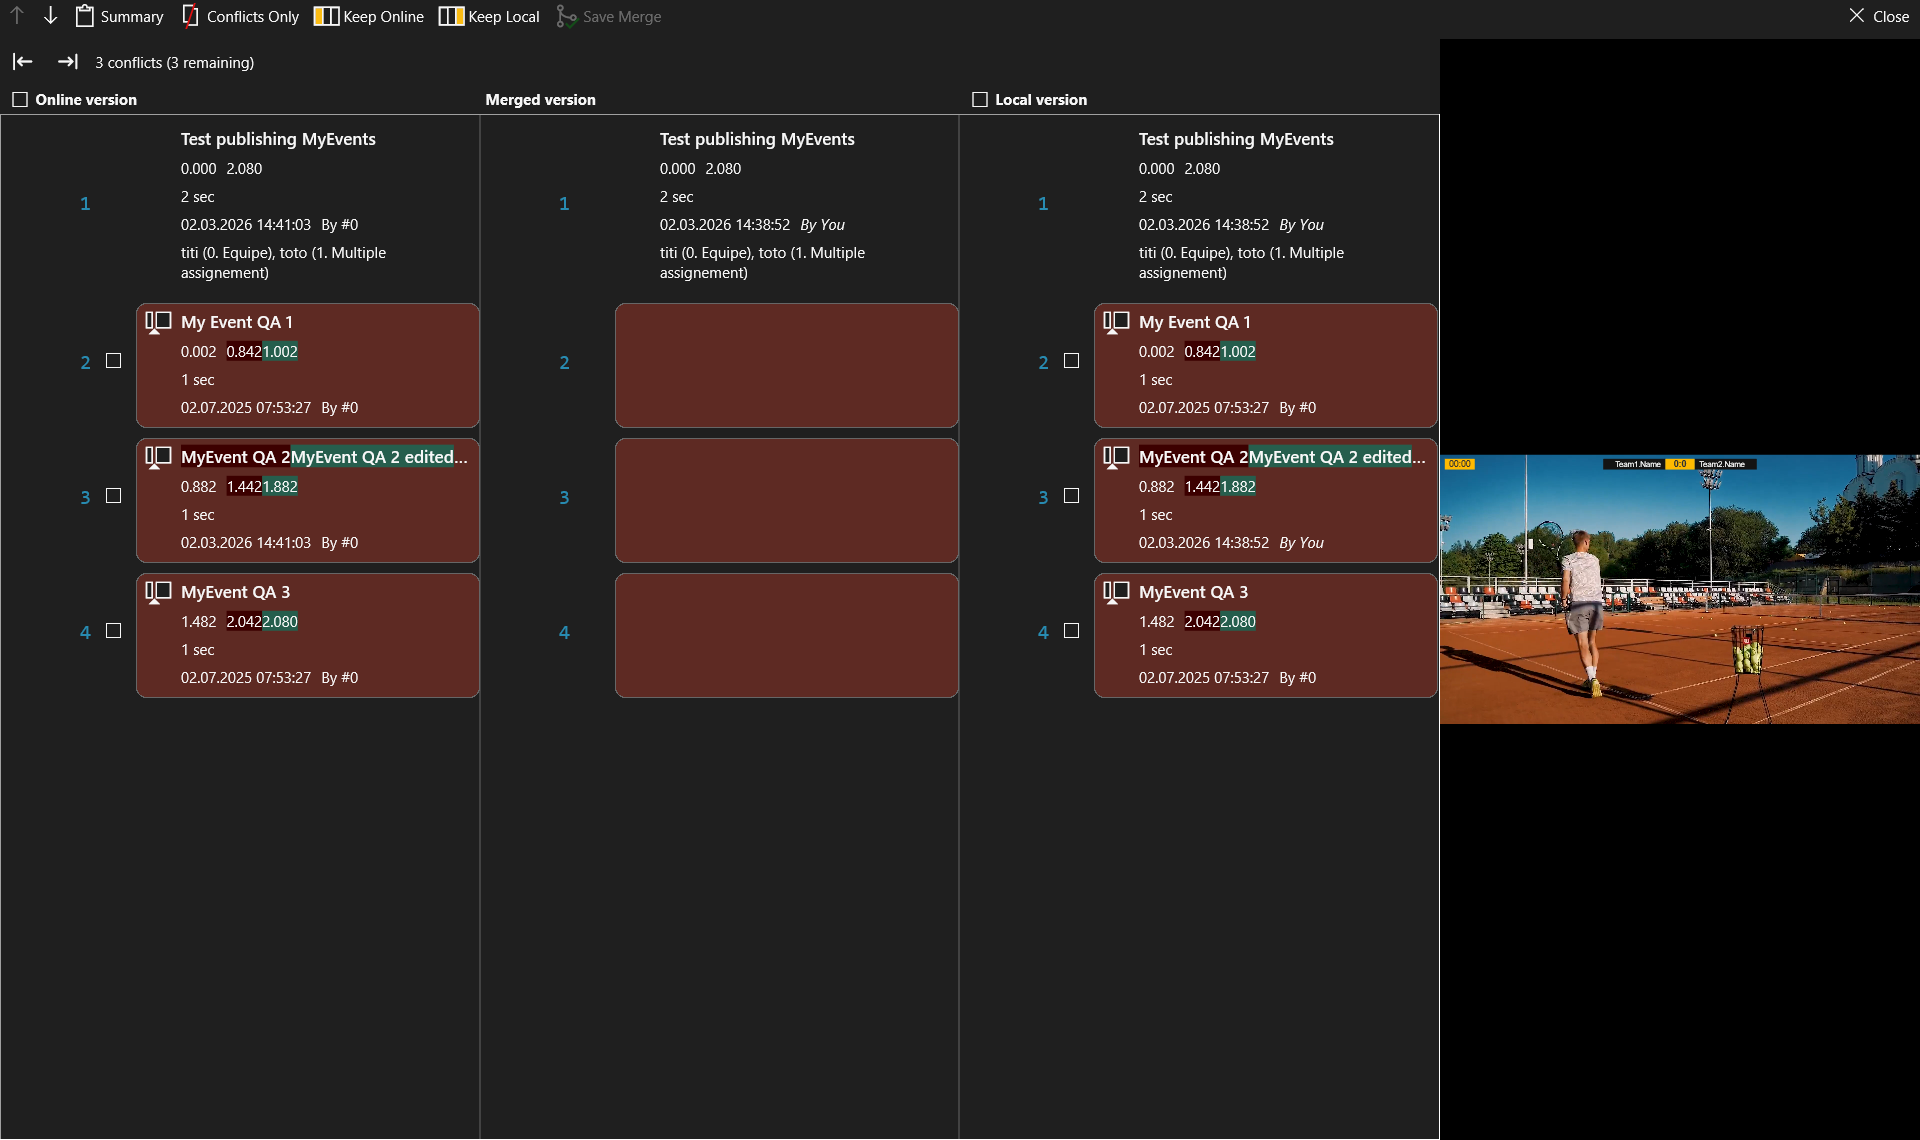
Task: Click the down arrow navigation icon
Action: (50, 16)
